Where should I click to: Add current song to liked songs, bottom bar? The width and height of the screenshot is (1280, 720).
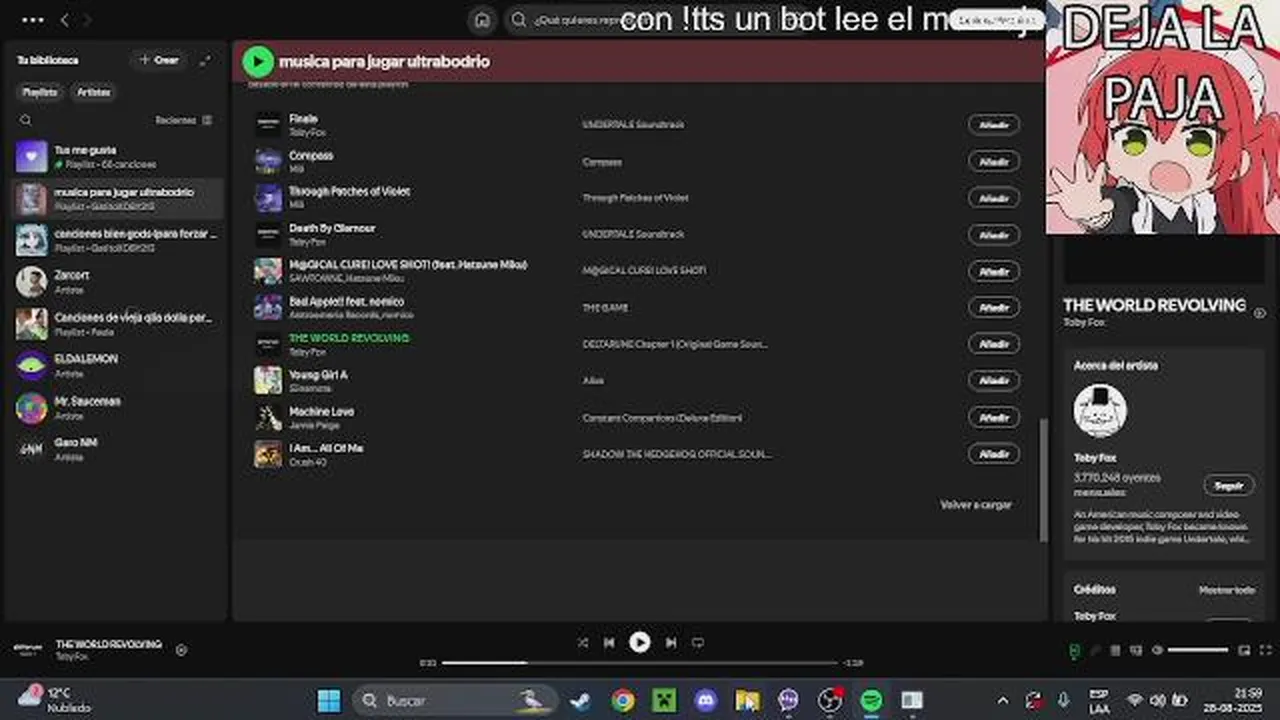pyautogui.click(x=181, y=650)
